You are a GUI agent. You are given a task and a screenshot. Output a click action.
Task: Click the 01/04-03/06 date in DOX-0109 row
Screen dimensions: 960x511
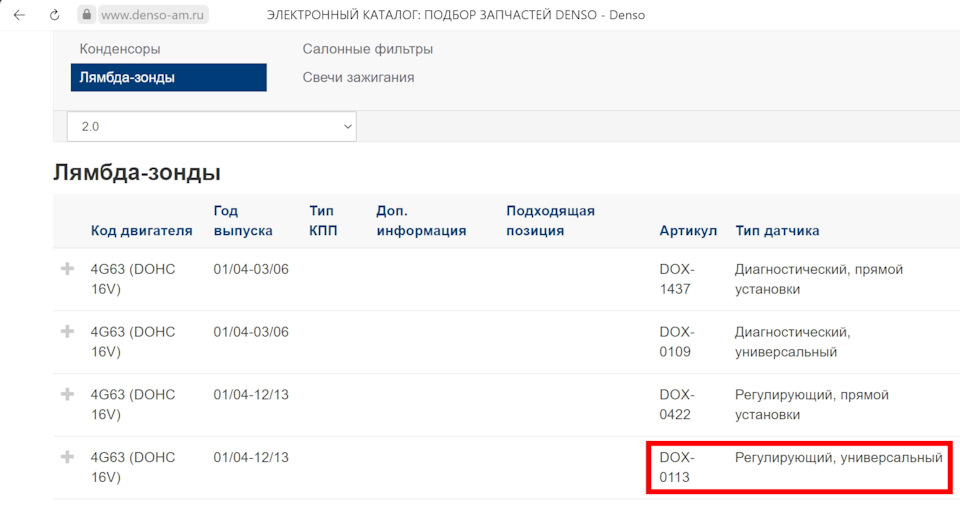[x=251, y=332]
